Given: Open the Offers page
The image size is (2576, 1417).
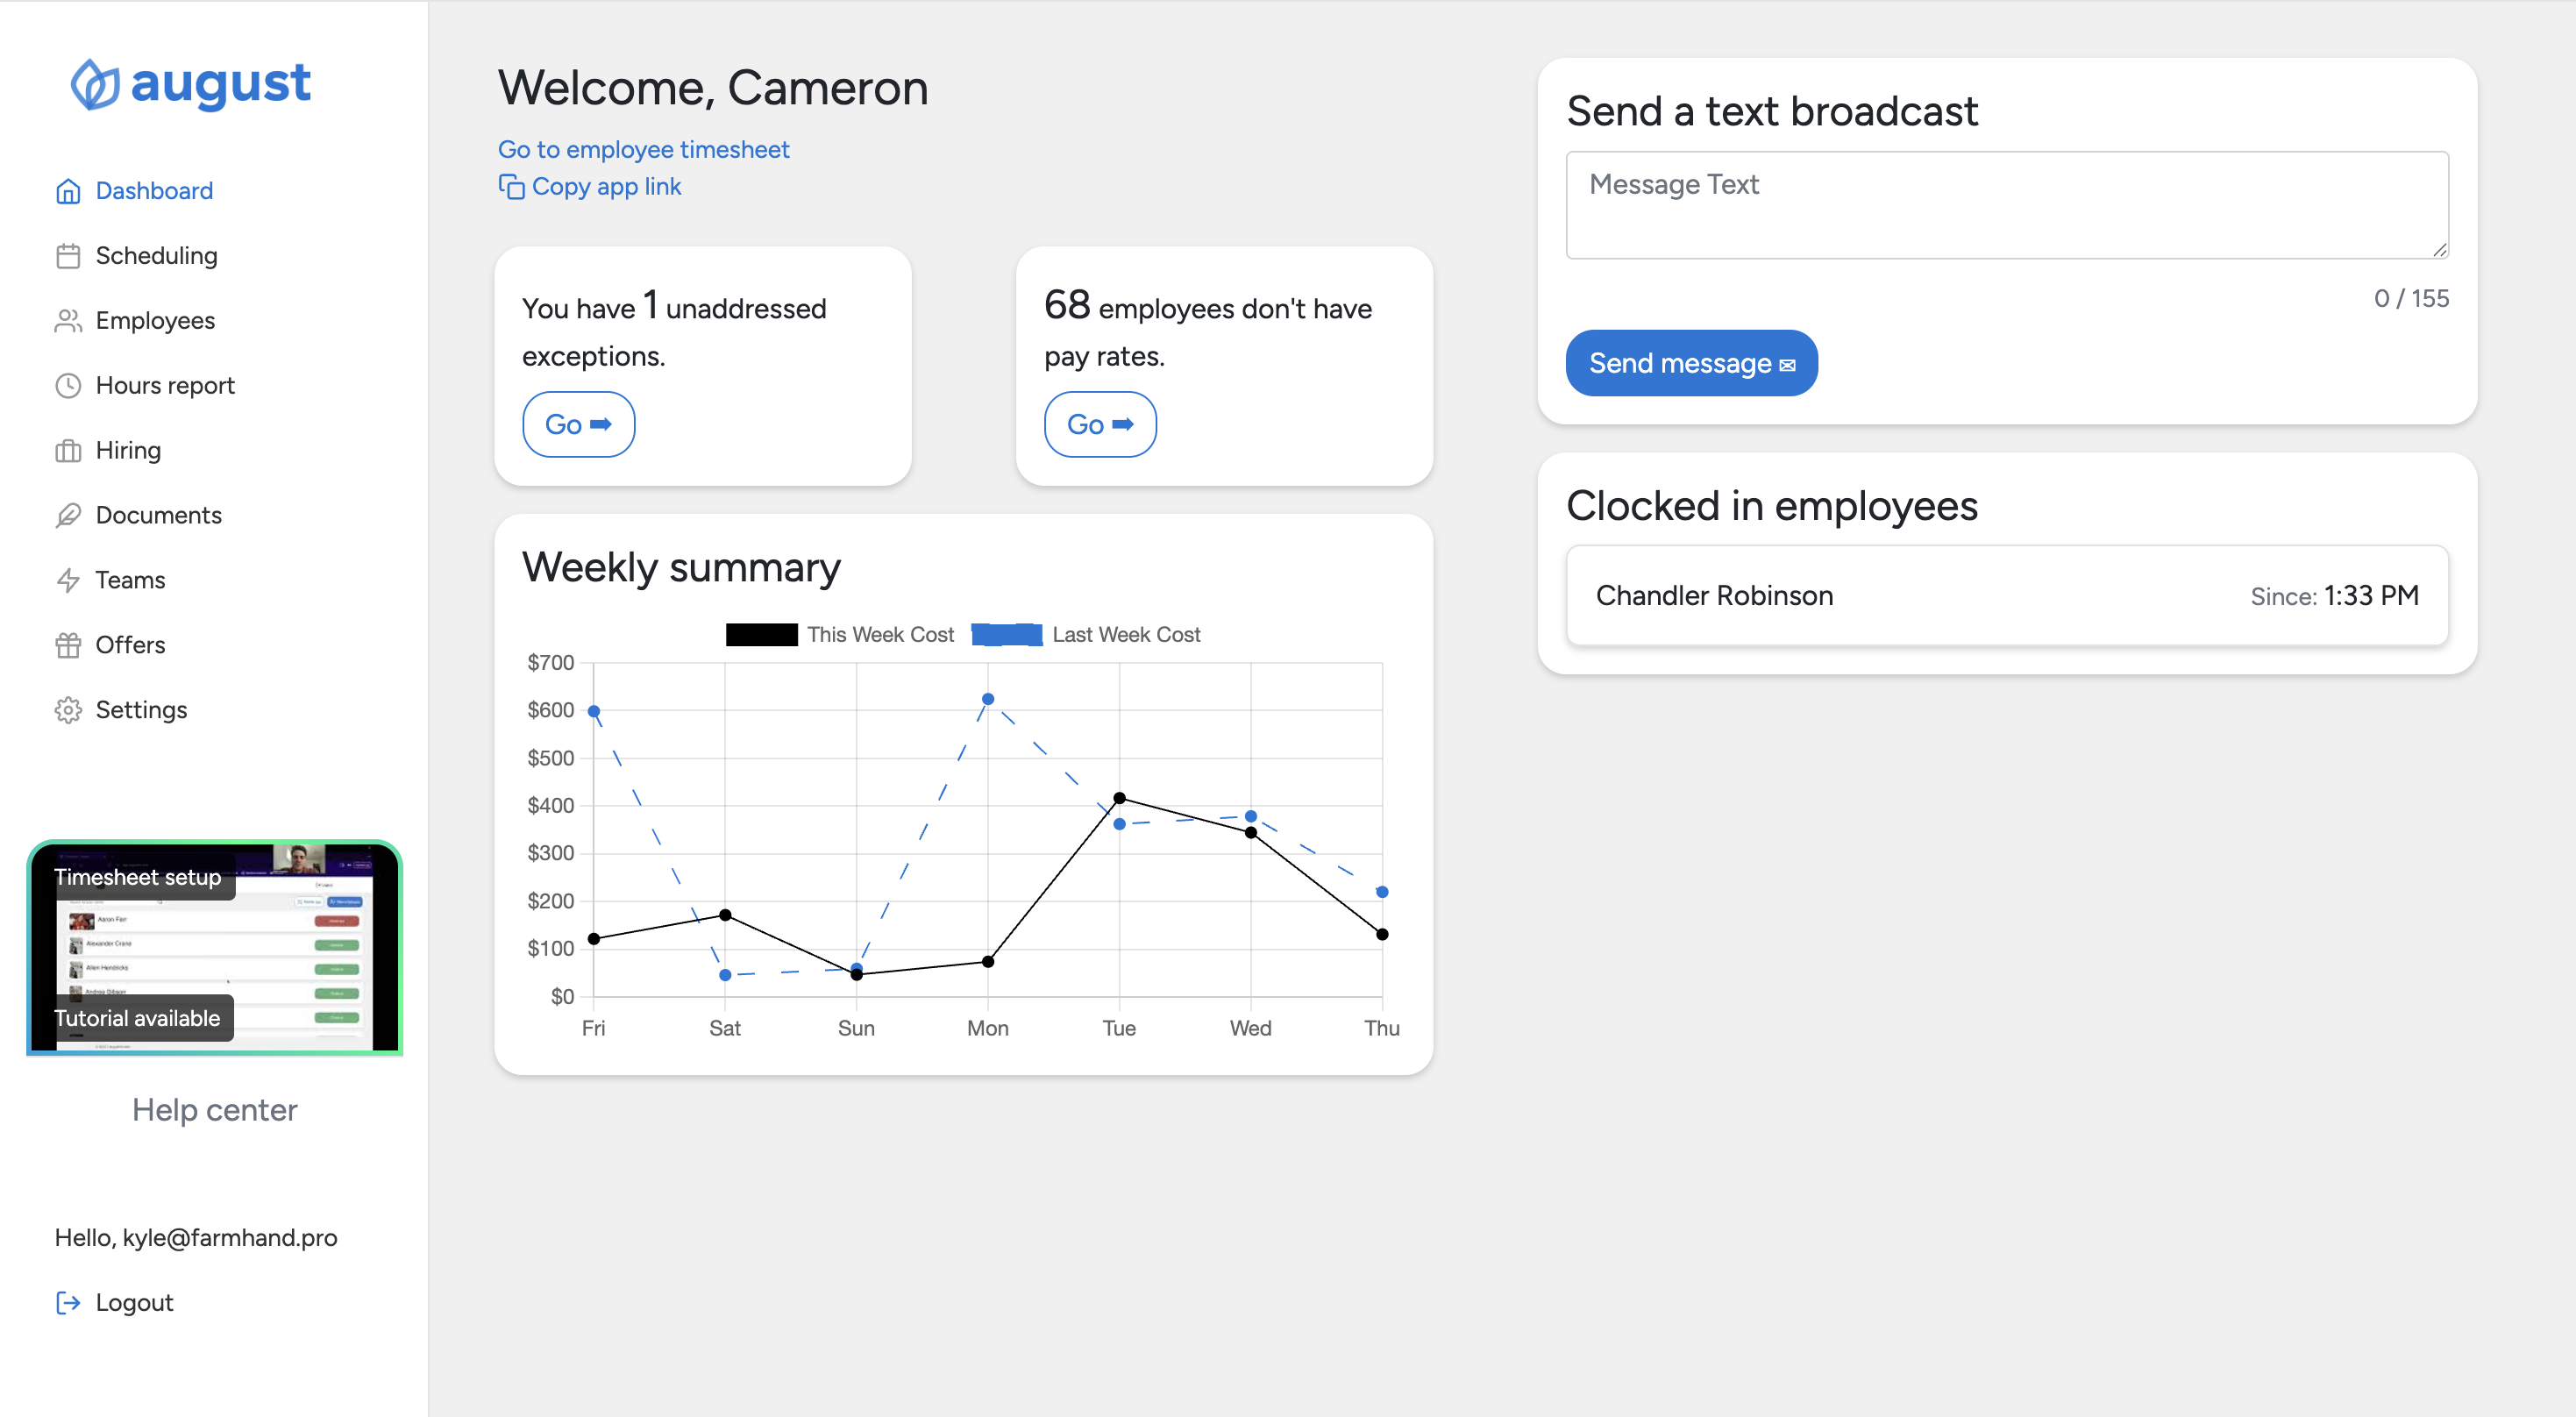Looking at the screenshot, I should coord(130,646).
